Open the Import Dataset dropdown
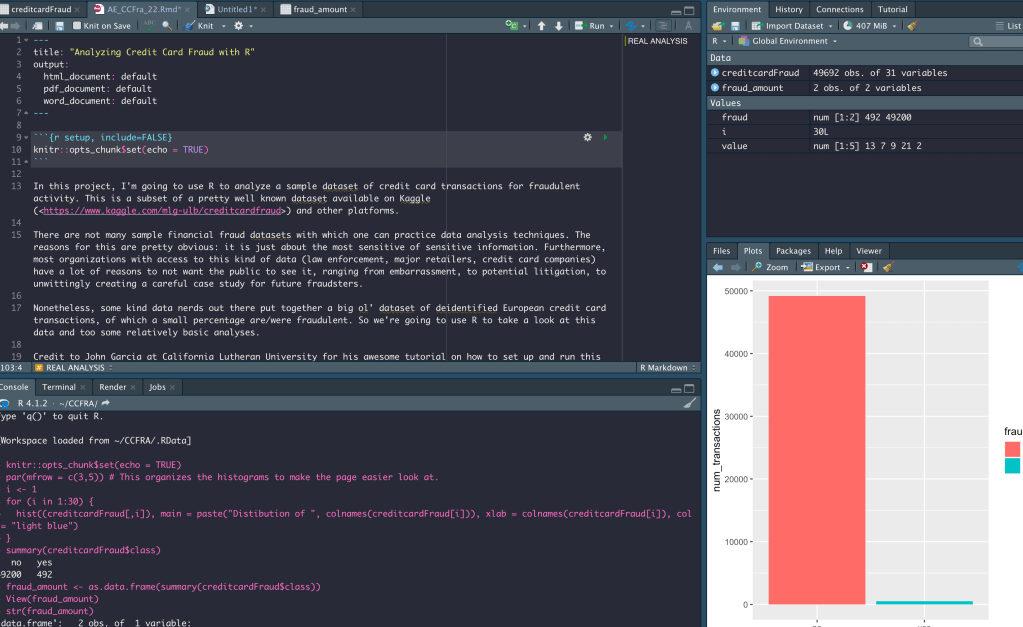 796,25
